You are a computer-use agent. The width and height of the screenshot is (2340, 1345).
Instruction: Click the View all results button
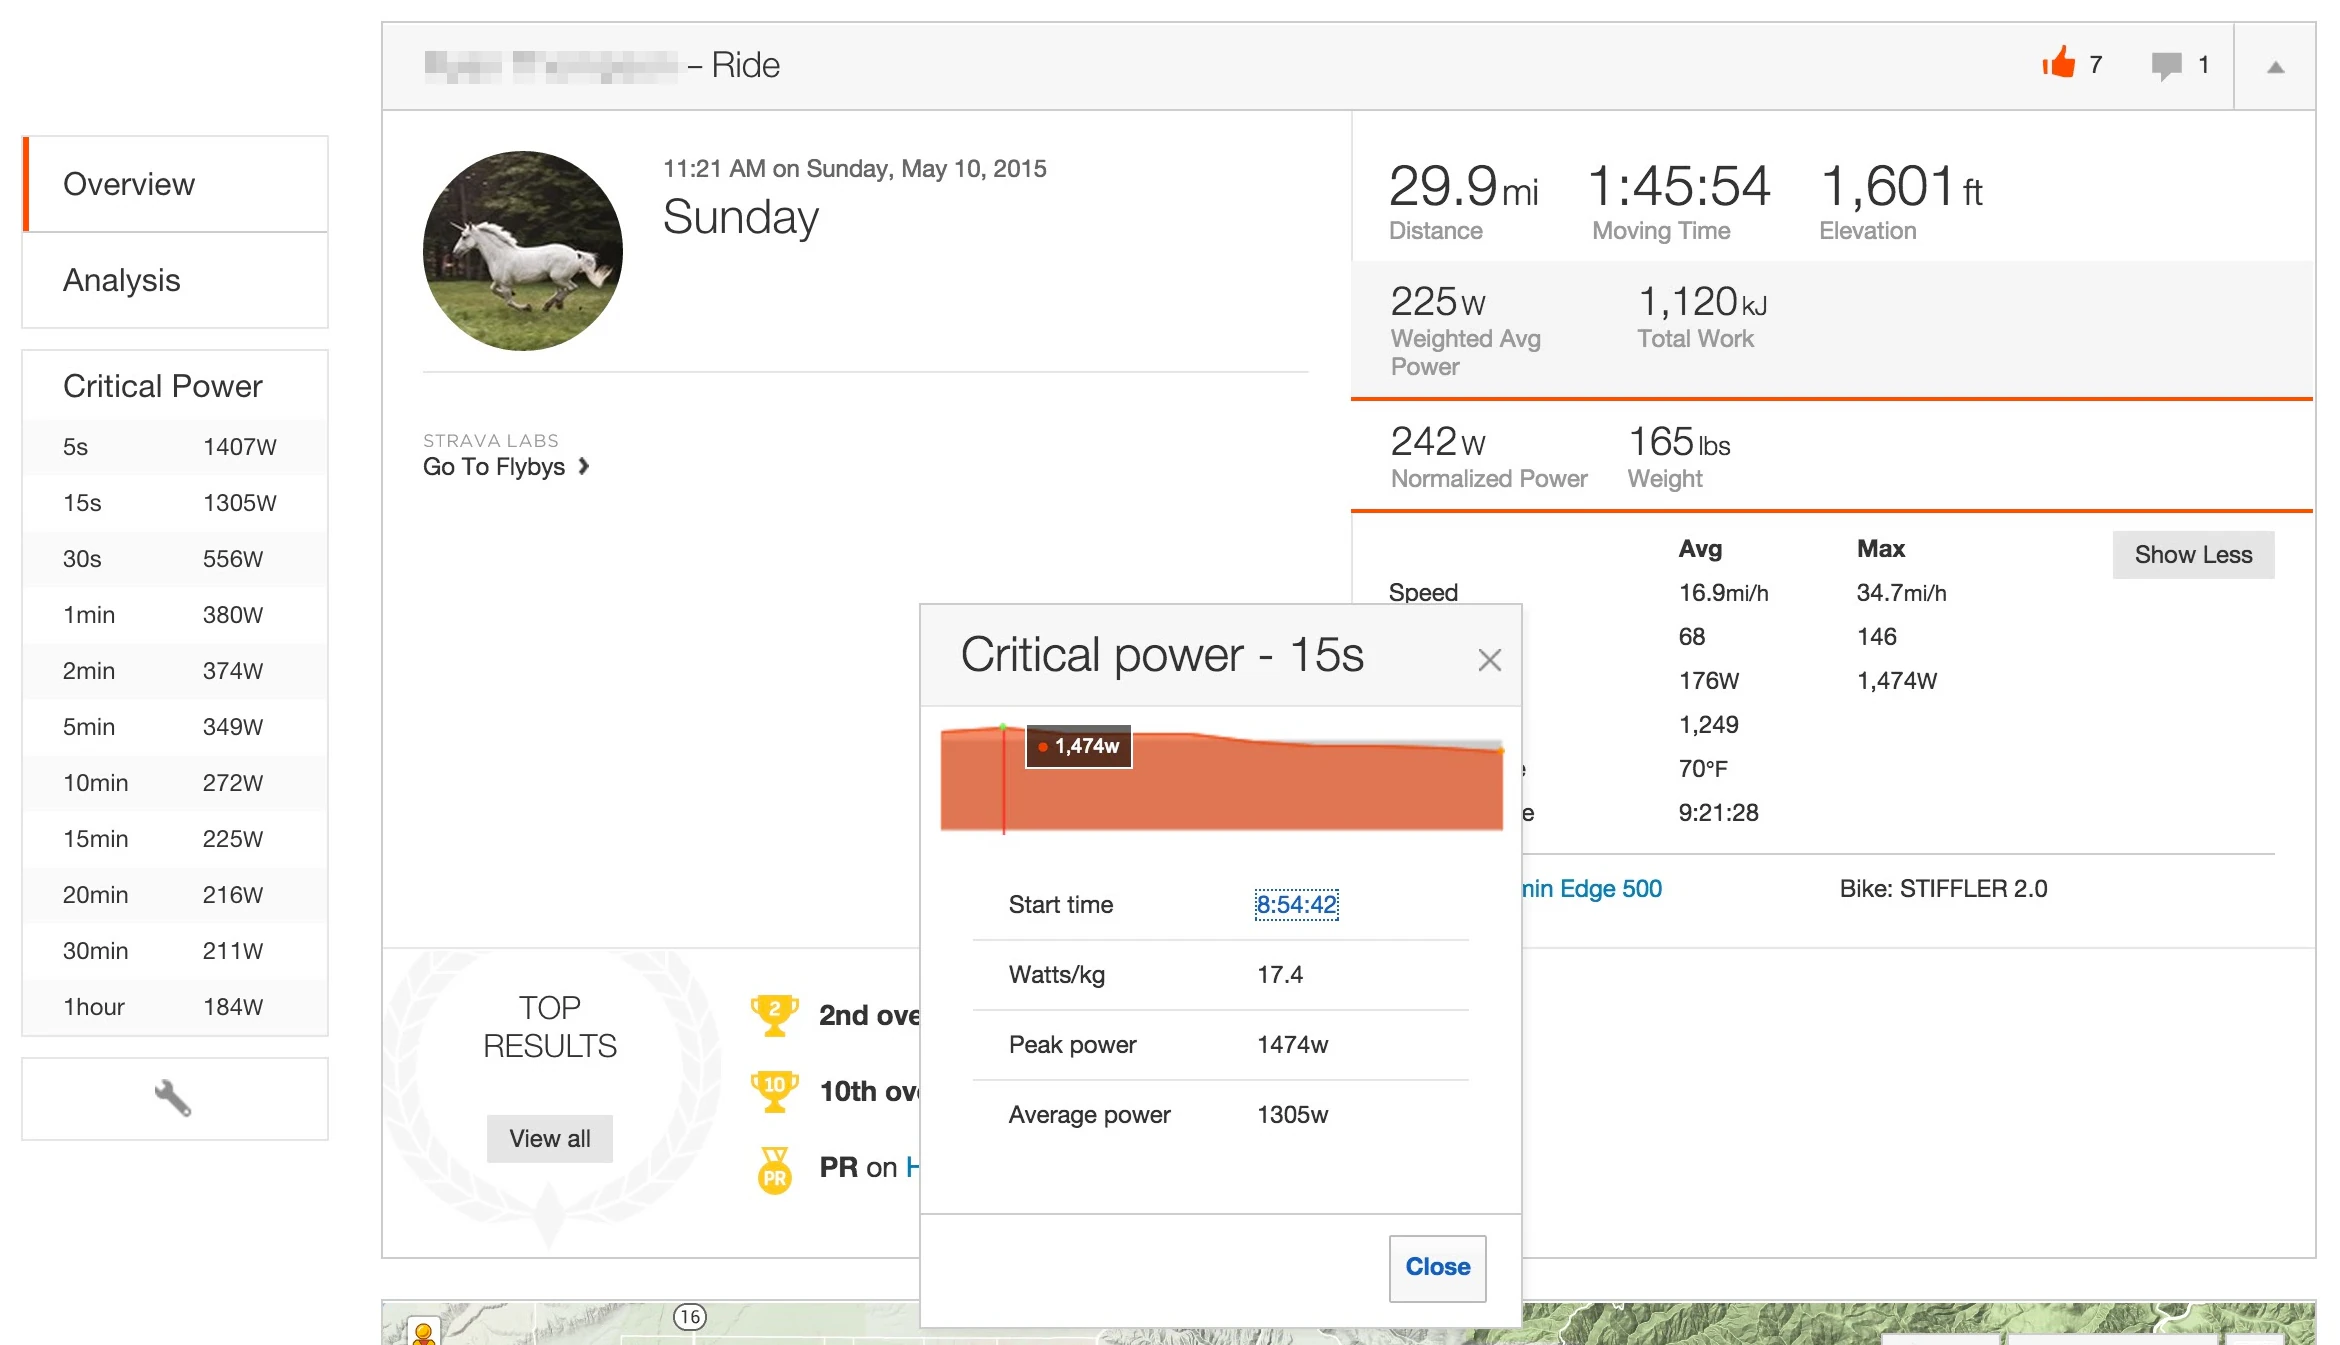[x=549, y=1138]
